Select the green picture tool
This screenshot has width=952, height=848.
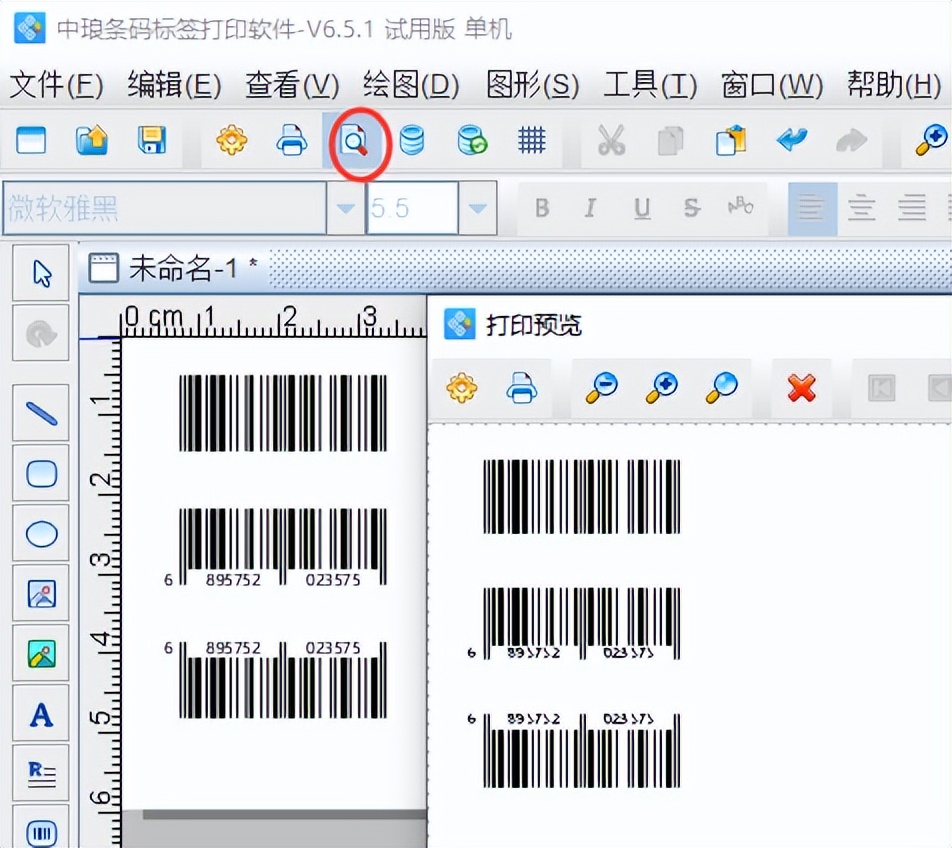[x=42, y=654]
